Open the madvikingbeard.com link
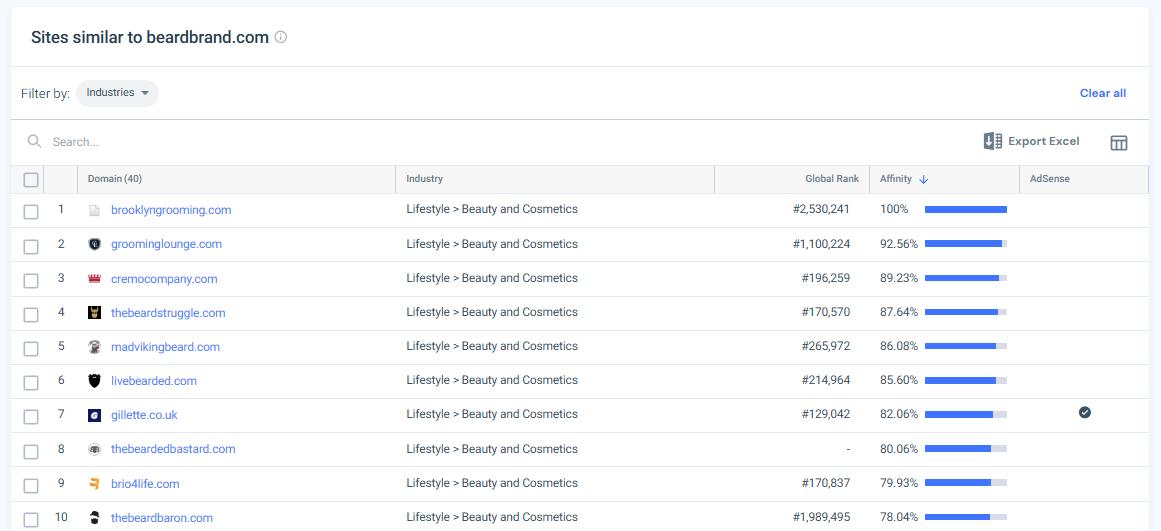 [165, 347]
